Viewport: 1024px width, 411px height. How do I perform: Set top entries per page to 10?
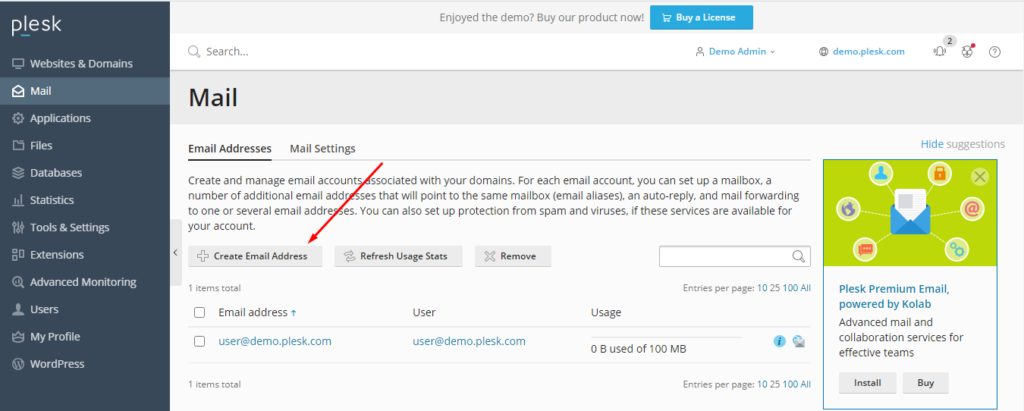[762, 288]
